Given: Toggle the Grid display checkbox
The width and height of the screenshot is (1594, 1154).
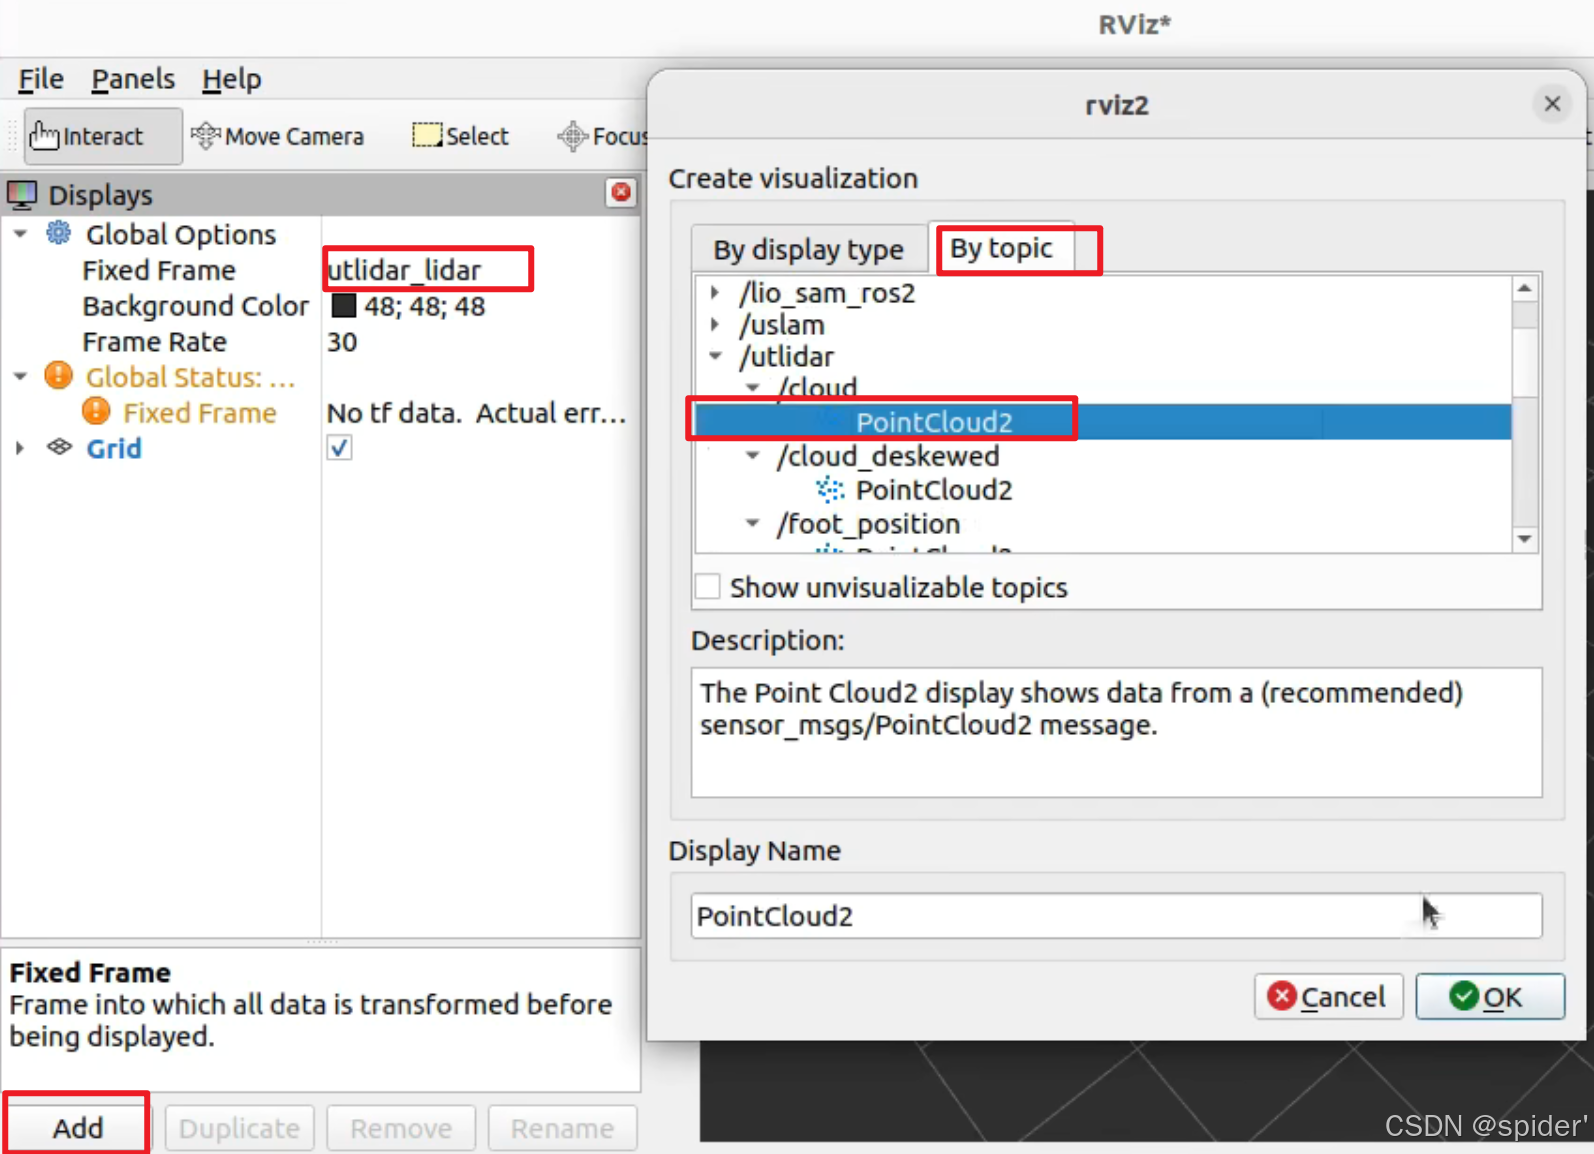Looking at the screenshot, I should (340, 448).
